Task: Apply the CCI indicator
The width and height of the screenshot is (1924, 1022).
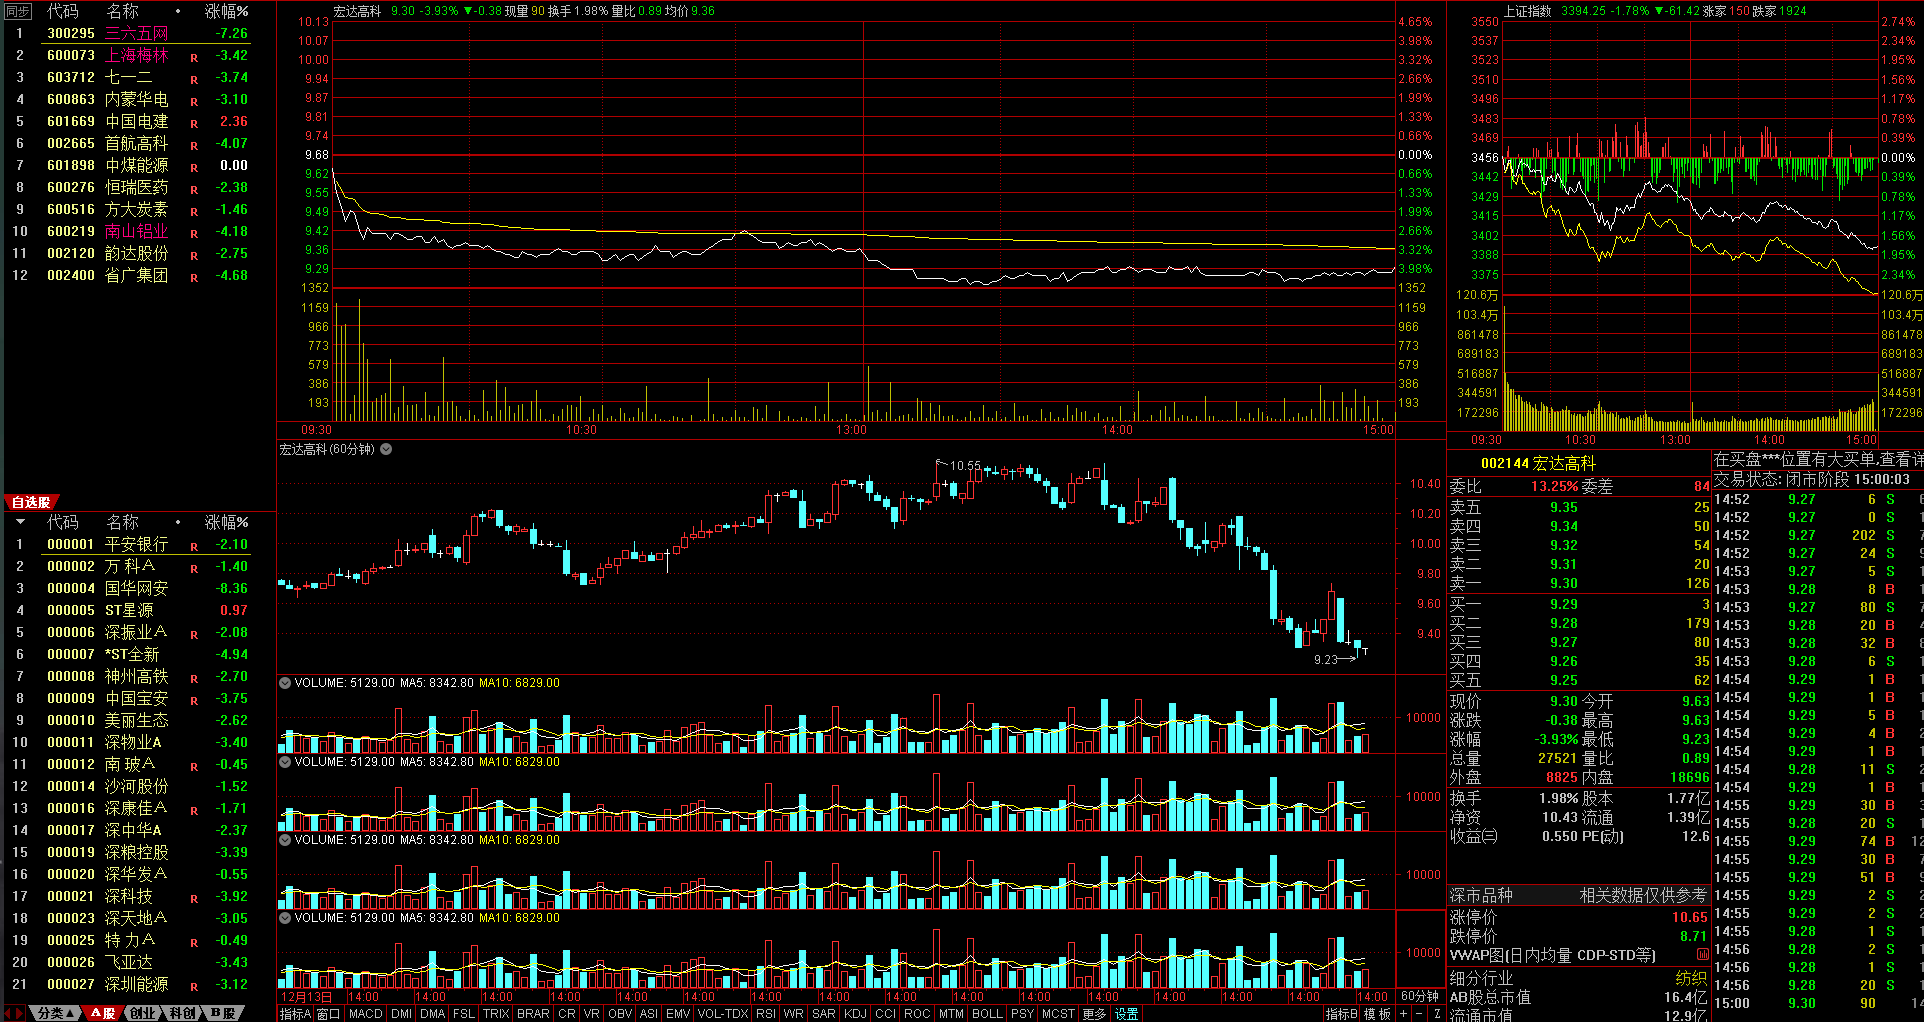Action: [885, 1013]
